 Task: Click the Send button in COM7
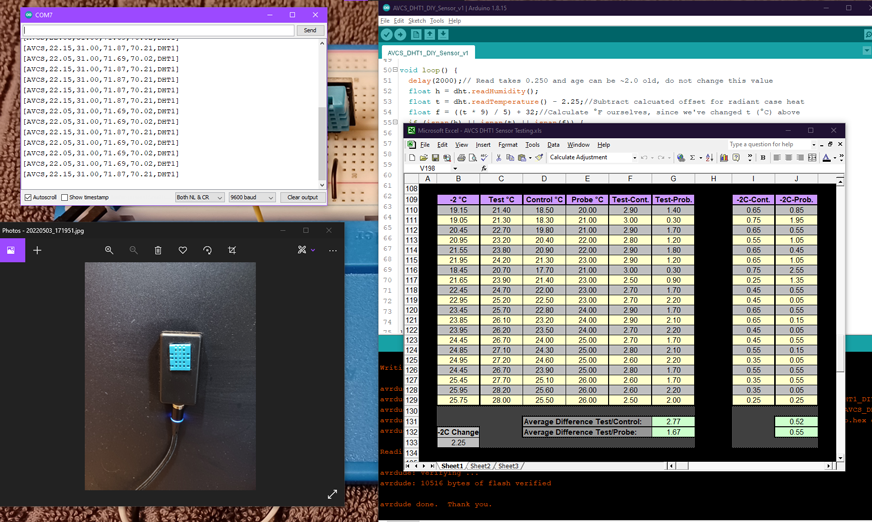tap(310, 30)
